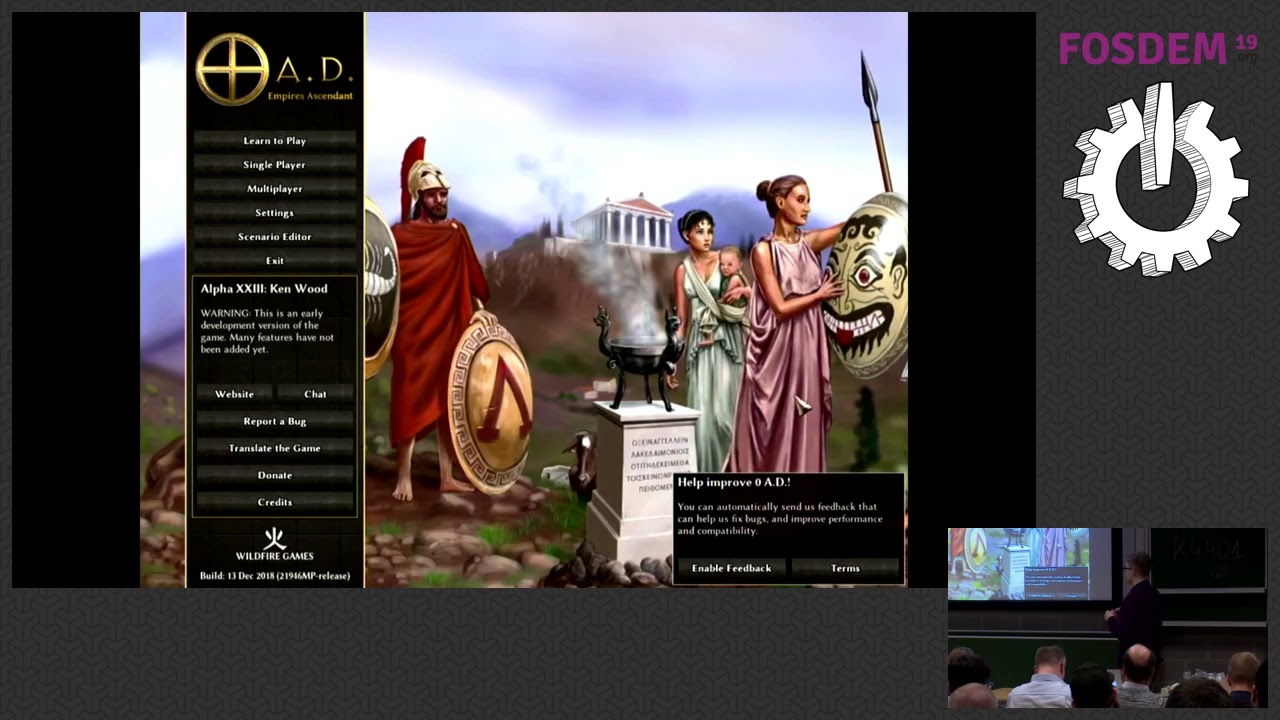Click the Donate button
This screenshot has width=1280, height=720.
(274, 475)
